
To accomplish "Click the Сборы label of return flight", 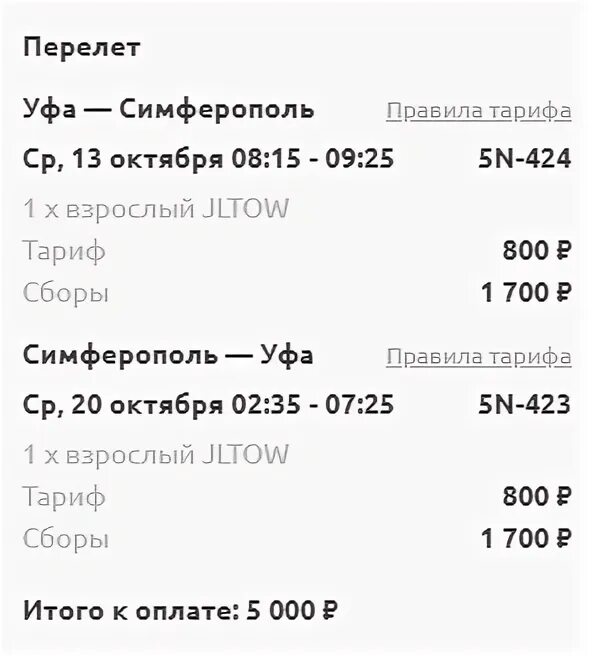I will pyautogui.click(x=66, y=539).
